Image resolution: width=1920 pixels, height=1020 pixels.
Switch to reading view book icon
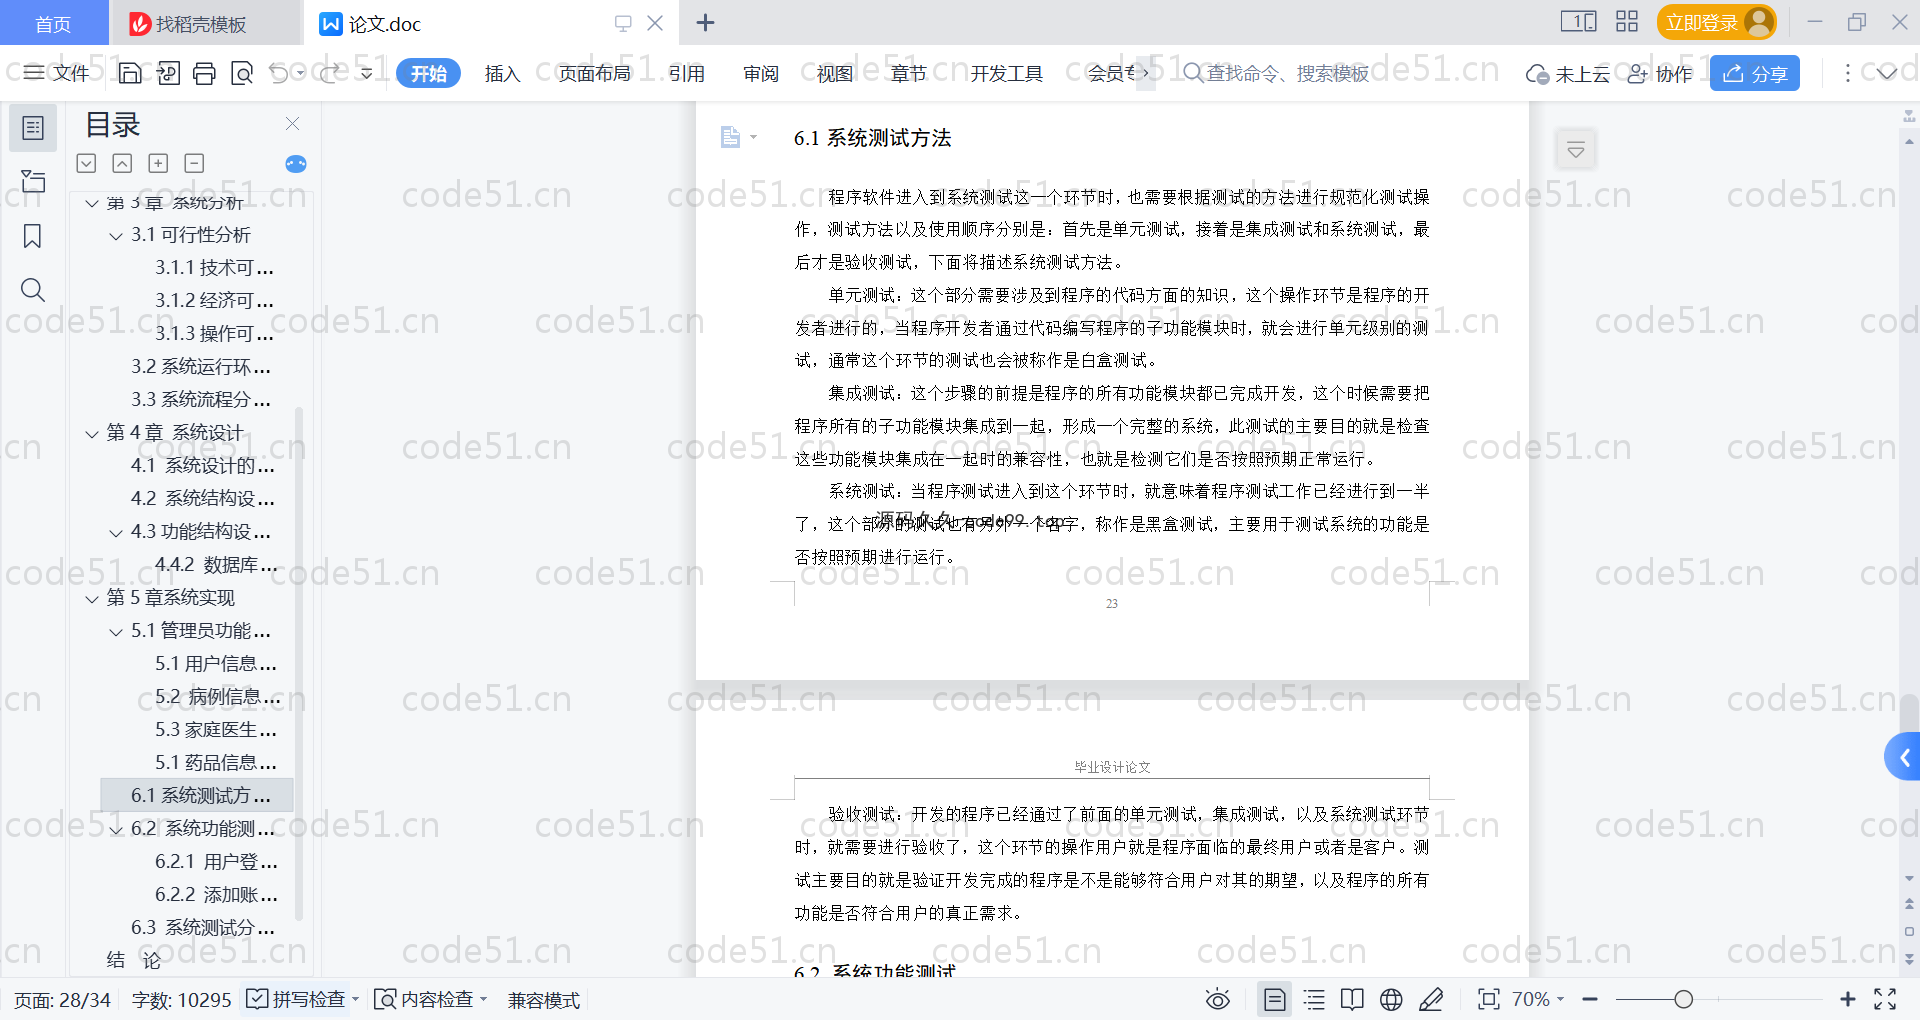pyautogui.click(x=1352, y=999)
